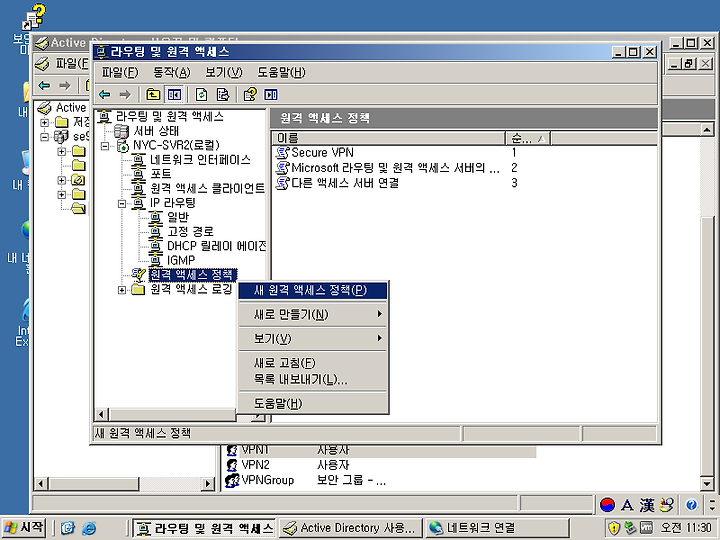Select 네트워크 인터페이스 tree node
Screen dimensions: 720x540
[x=200, y=160]
